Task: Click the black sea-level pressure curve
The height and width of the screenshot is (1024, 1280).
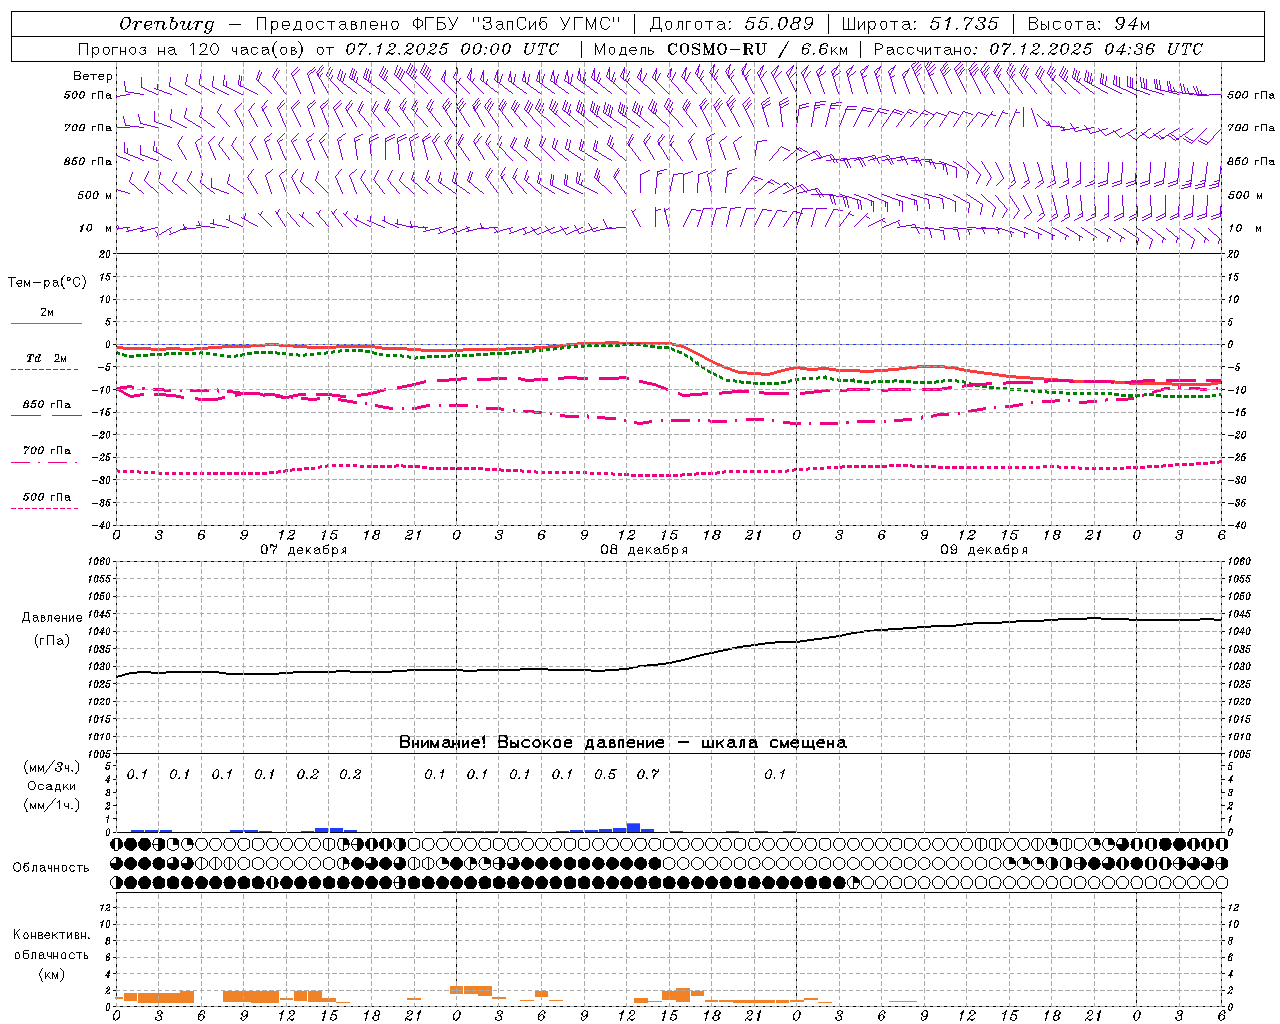Action: tap(669, 662)
